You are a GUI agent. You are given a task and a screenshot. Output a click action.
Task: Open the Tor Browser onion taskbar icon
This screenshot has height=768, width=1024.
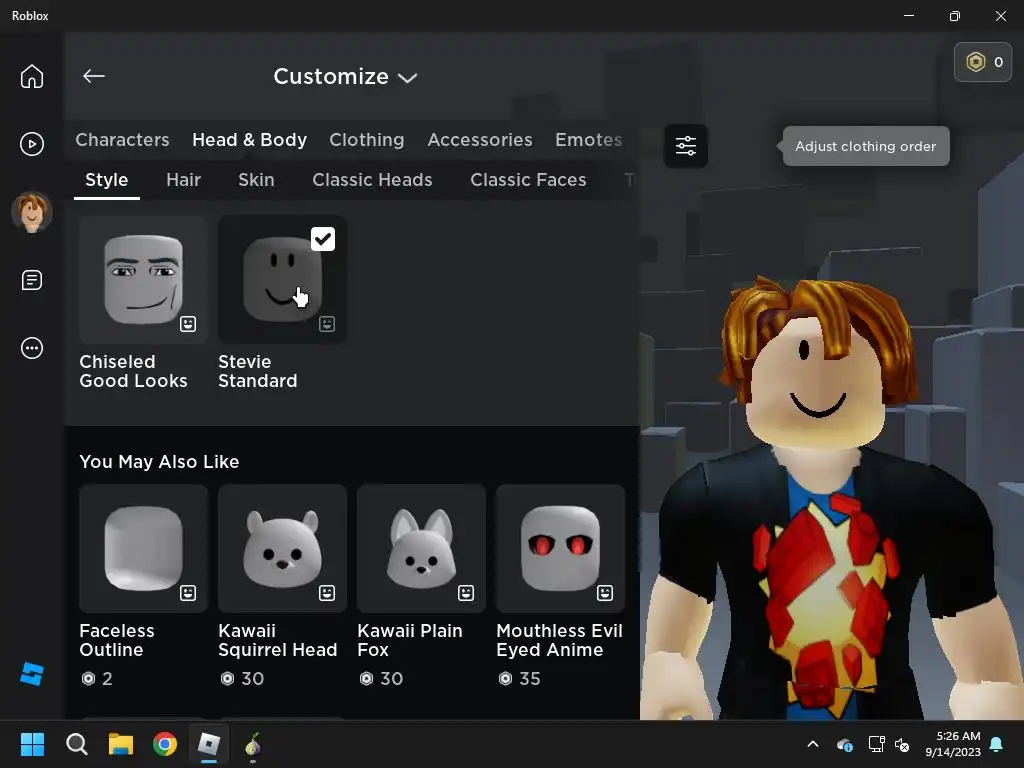click(x=253, y=744)
